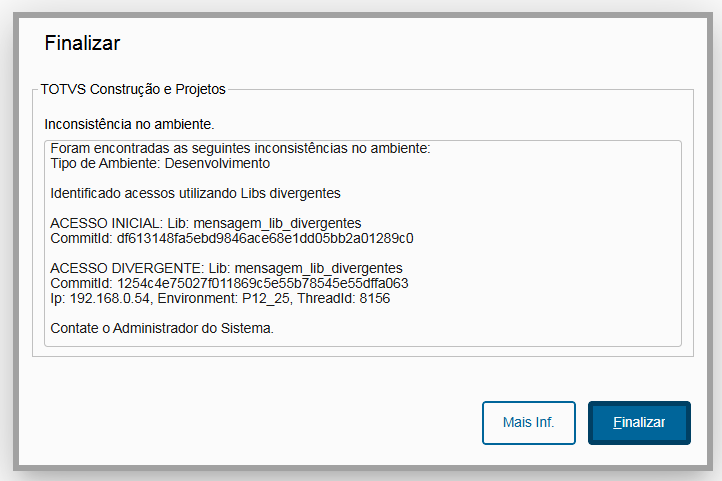Viewport: 722px width, 481px height.
Task: Click the 'Finalizar' dialog title
Action: click(82, 43)
